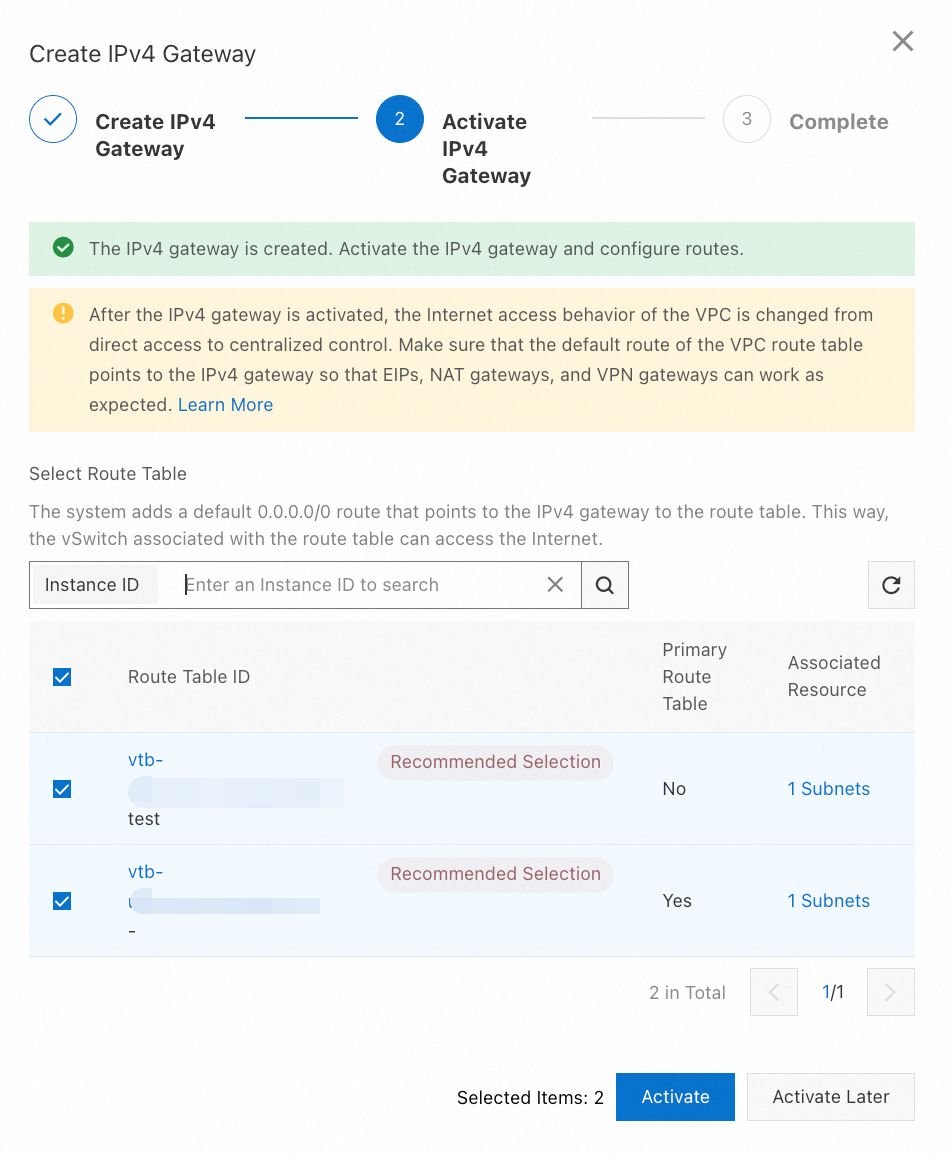
Task: Click the search magnifier icon
Action: coord(604,584)
